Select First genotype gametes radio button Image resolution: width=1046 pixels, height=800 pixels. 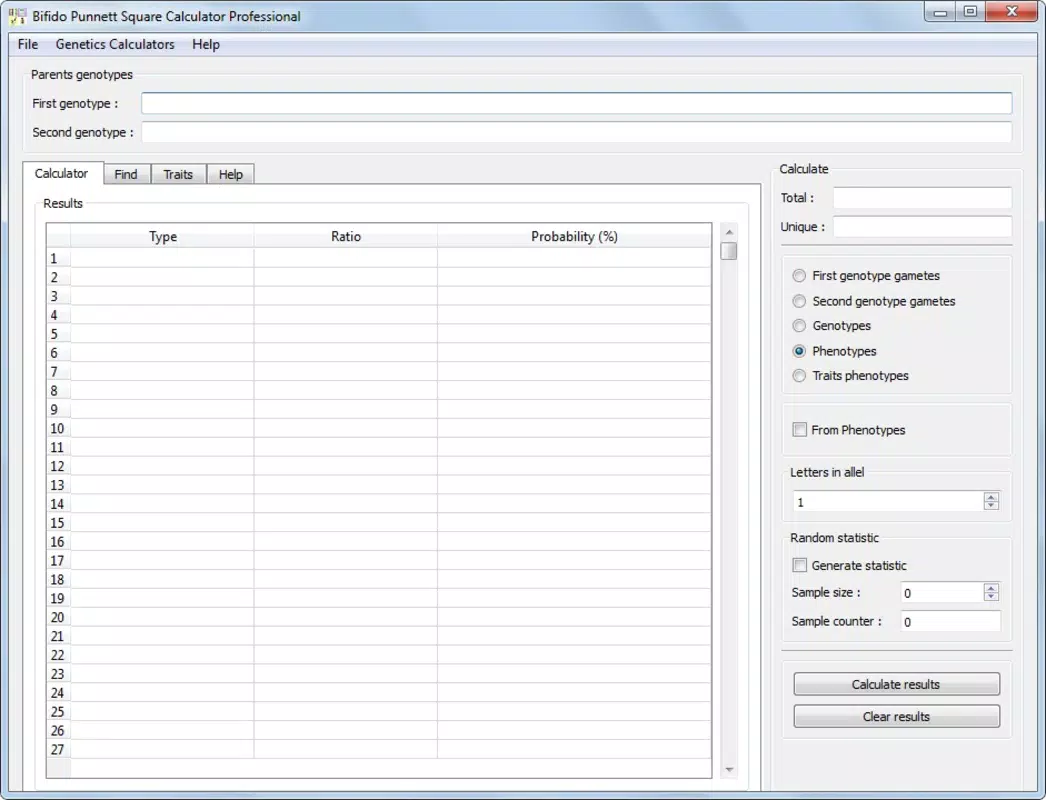(799, 276)
